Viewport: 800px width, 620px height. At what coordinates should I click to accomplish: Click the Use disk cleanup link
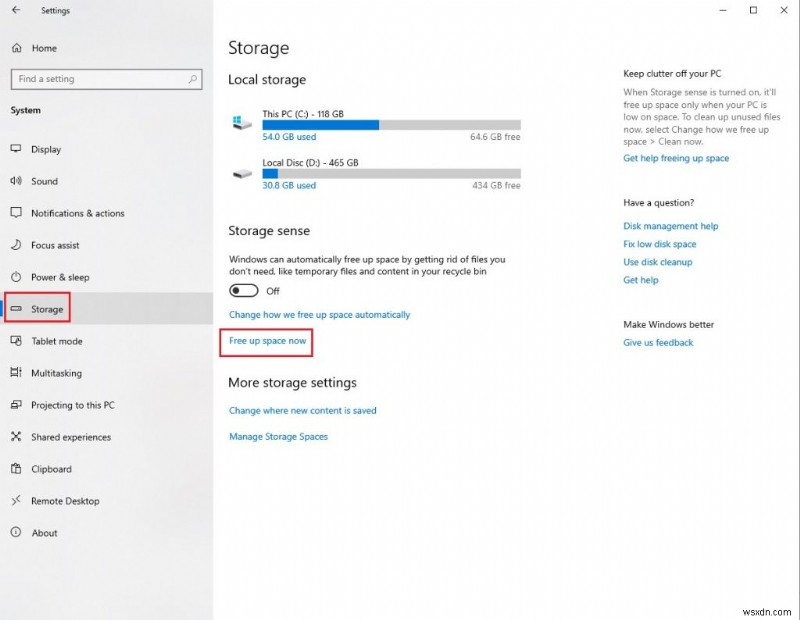[657, 262]
